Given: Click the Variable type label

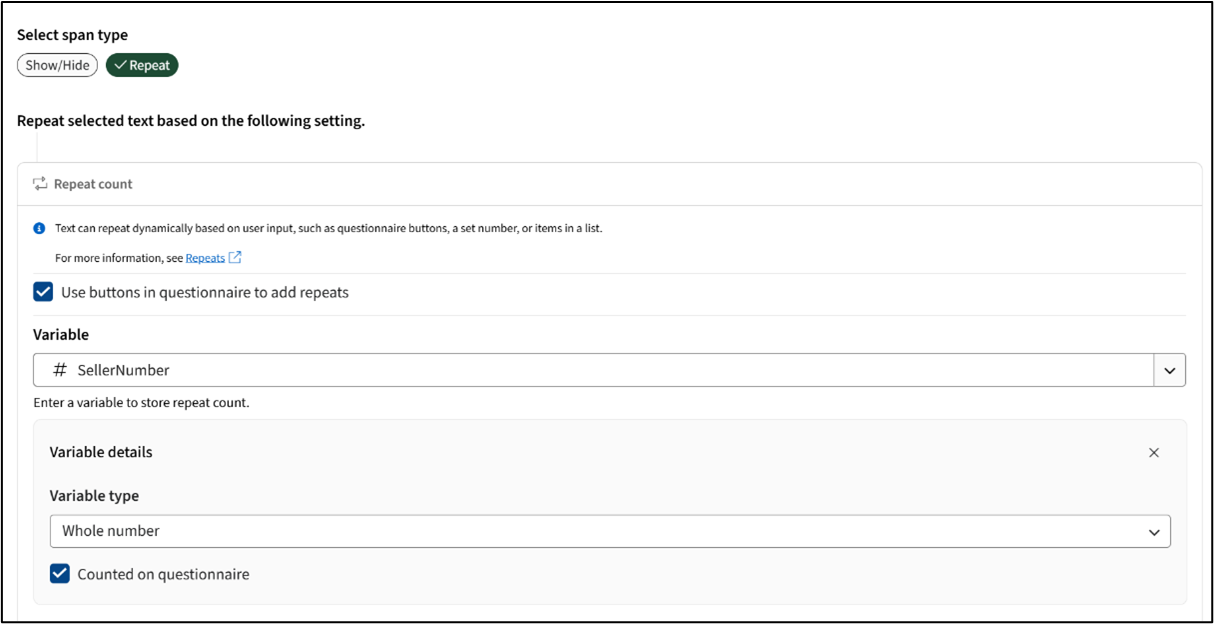Looking at the screenshot, I should 94,495.
